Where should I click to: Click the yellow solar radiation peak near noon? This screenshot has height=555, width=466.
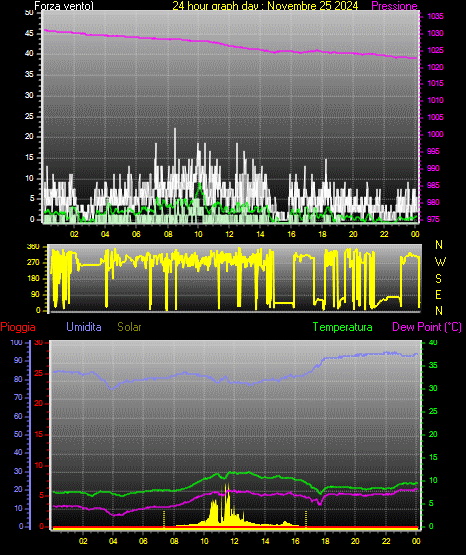coord(227,504)
